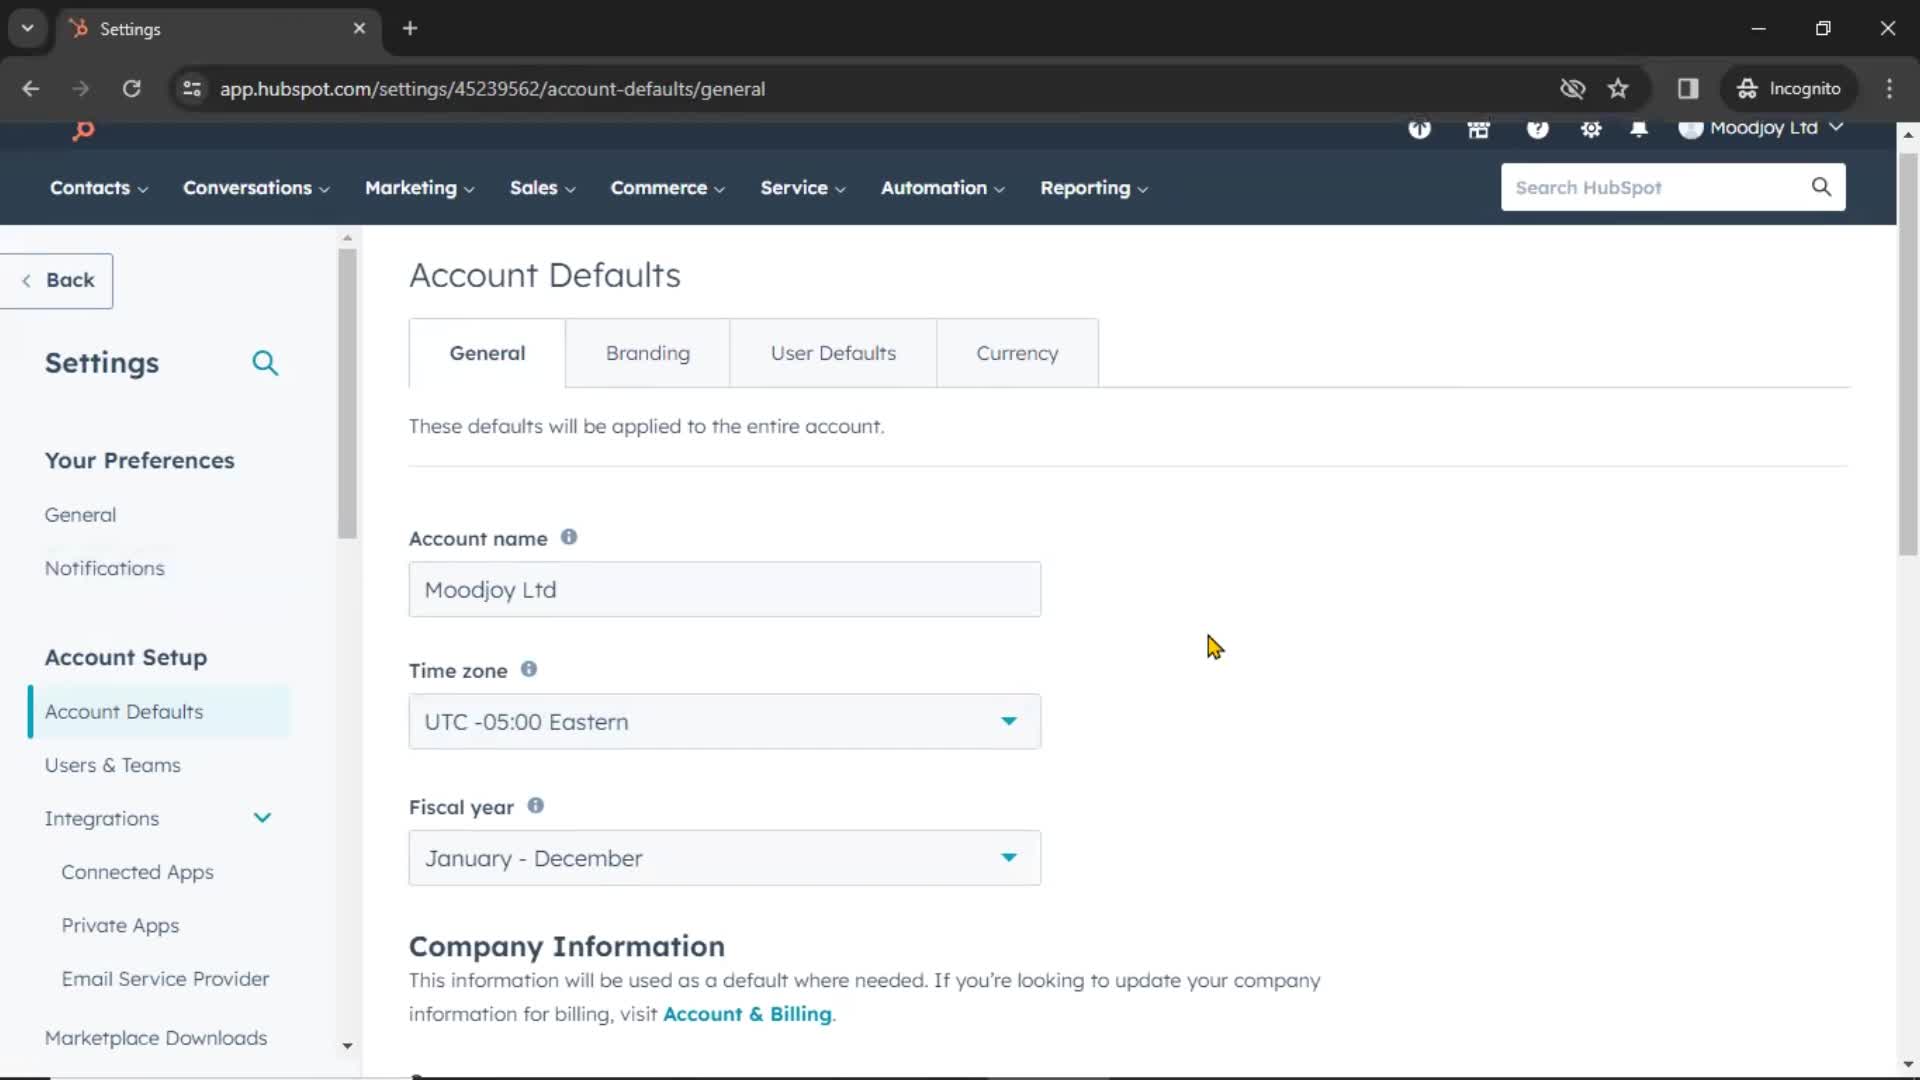Switch to the Currency tab
Viewport: 1920px width, 1080px height.
pyautogui.click(x=1017, y=353)
